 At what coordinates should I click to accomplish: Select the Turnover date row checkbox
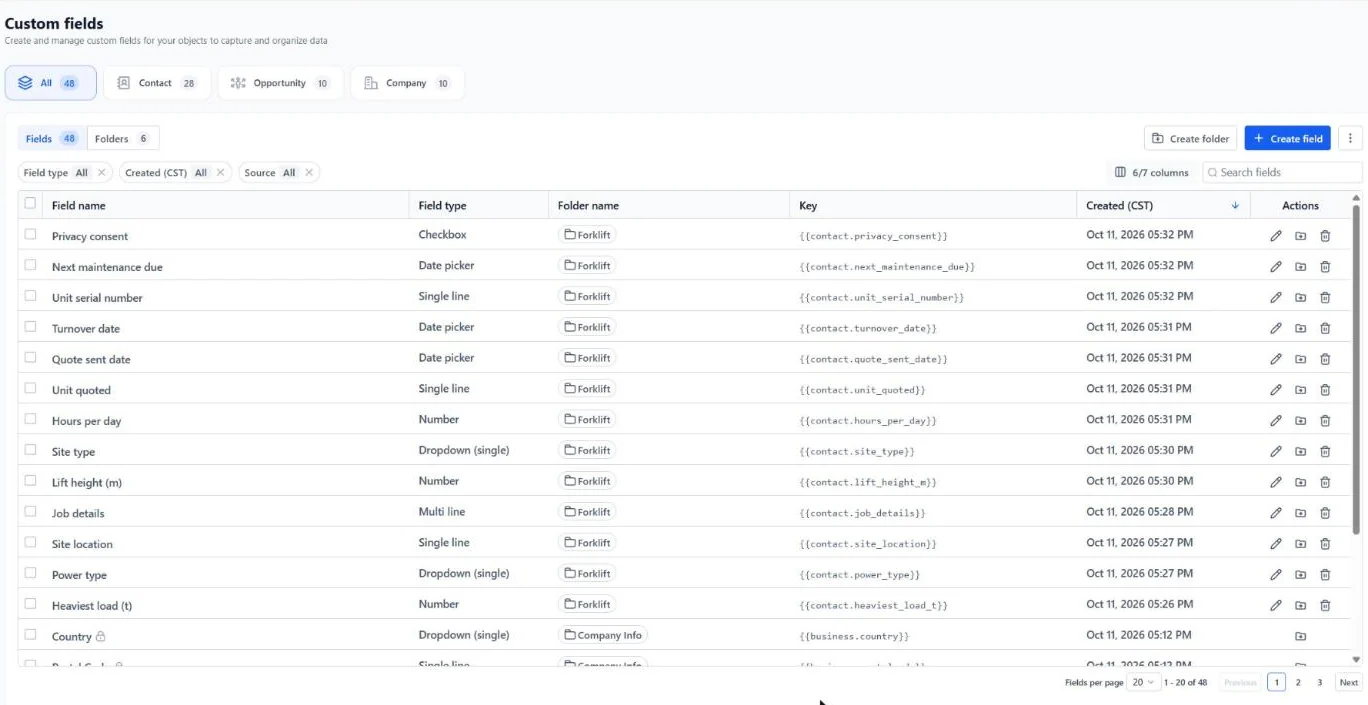coord(30,326)
